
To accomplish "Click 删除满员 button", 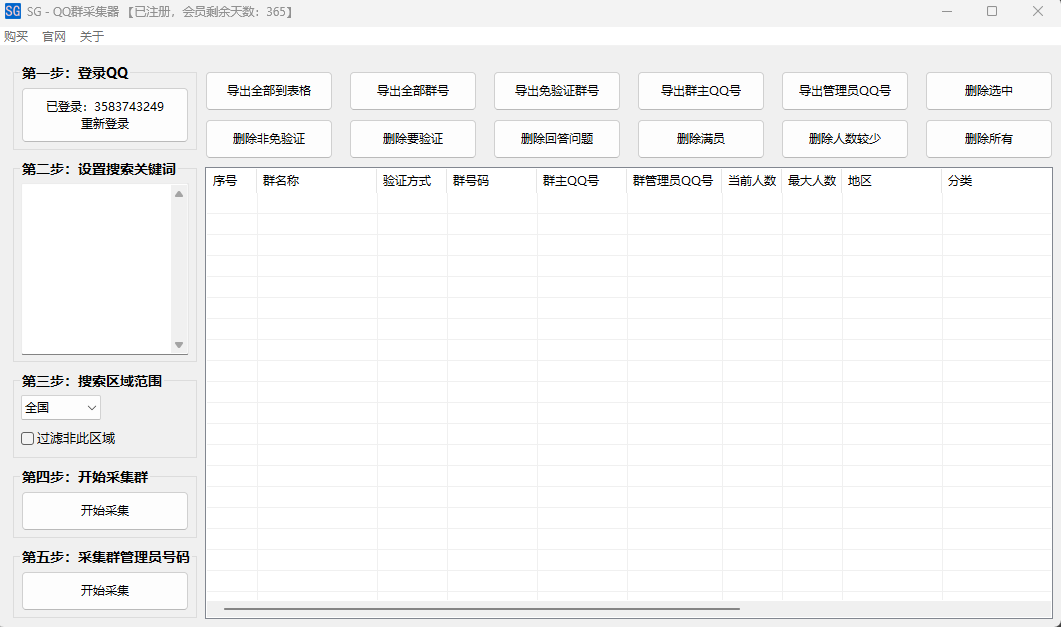I will [x=701, y=139].
